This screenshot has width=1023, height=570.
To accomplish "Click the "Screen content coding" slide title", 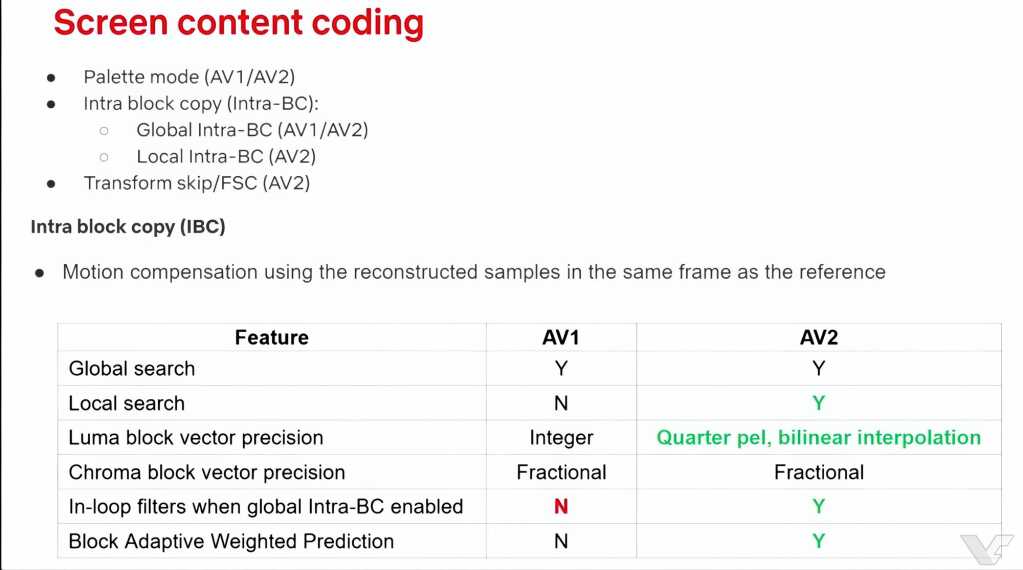I will [238, 22].
